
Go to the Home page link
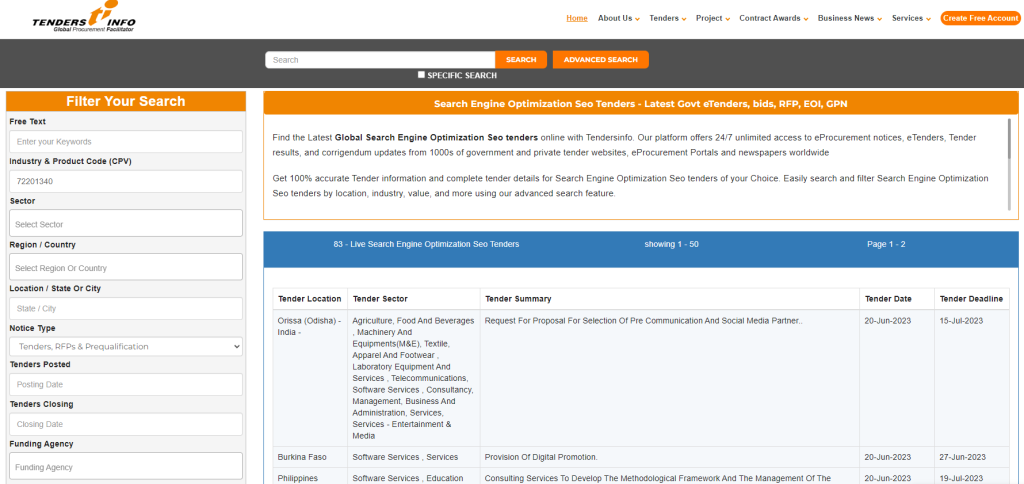tap(577, 18)
